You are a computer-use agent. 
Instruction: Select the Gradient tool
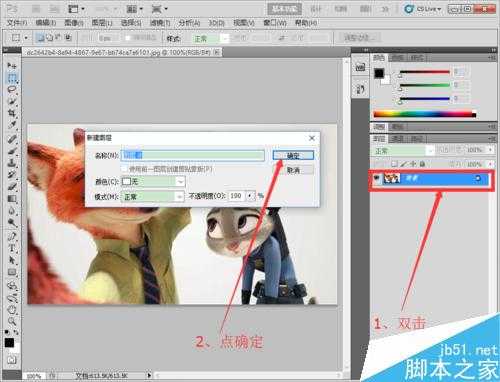[x=12, y=199]
